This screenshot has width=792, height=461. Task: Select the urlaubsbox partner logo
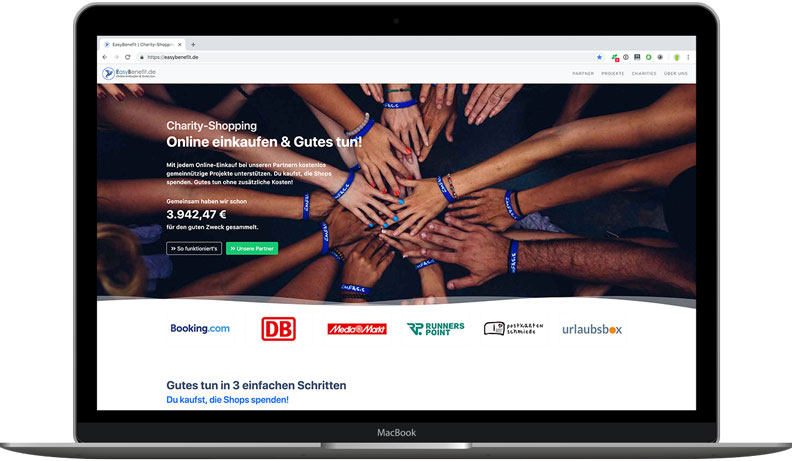click(x=592, y=329)
